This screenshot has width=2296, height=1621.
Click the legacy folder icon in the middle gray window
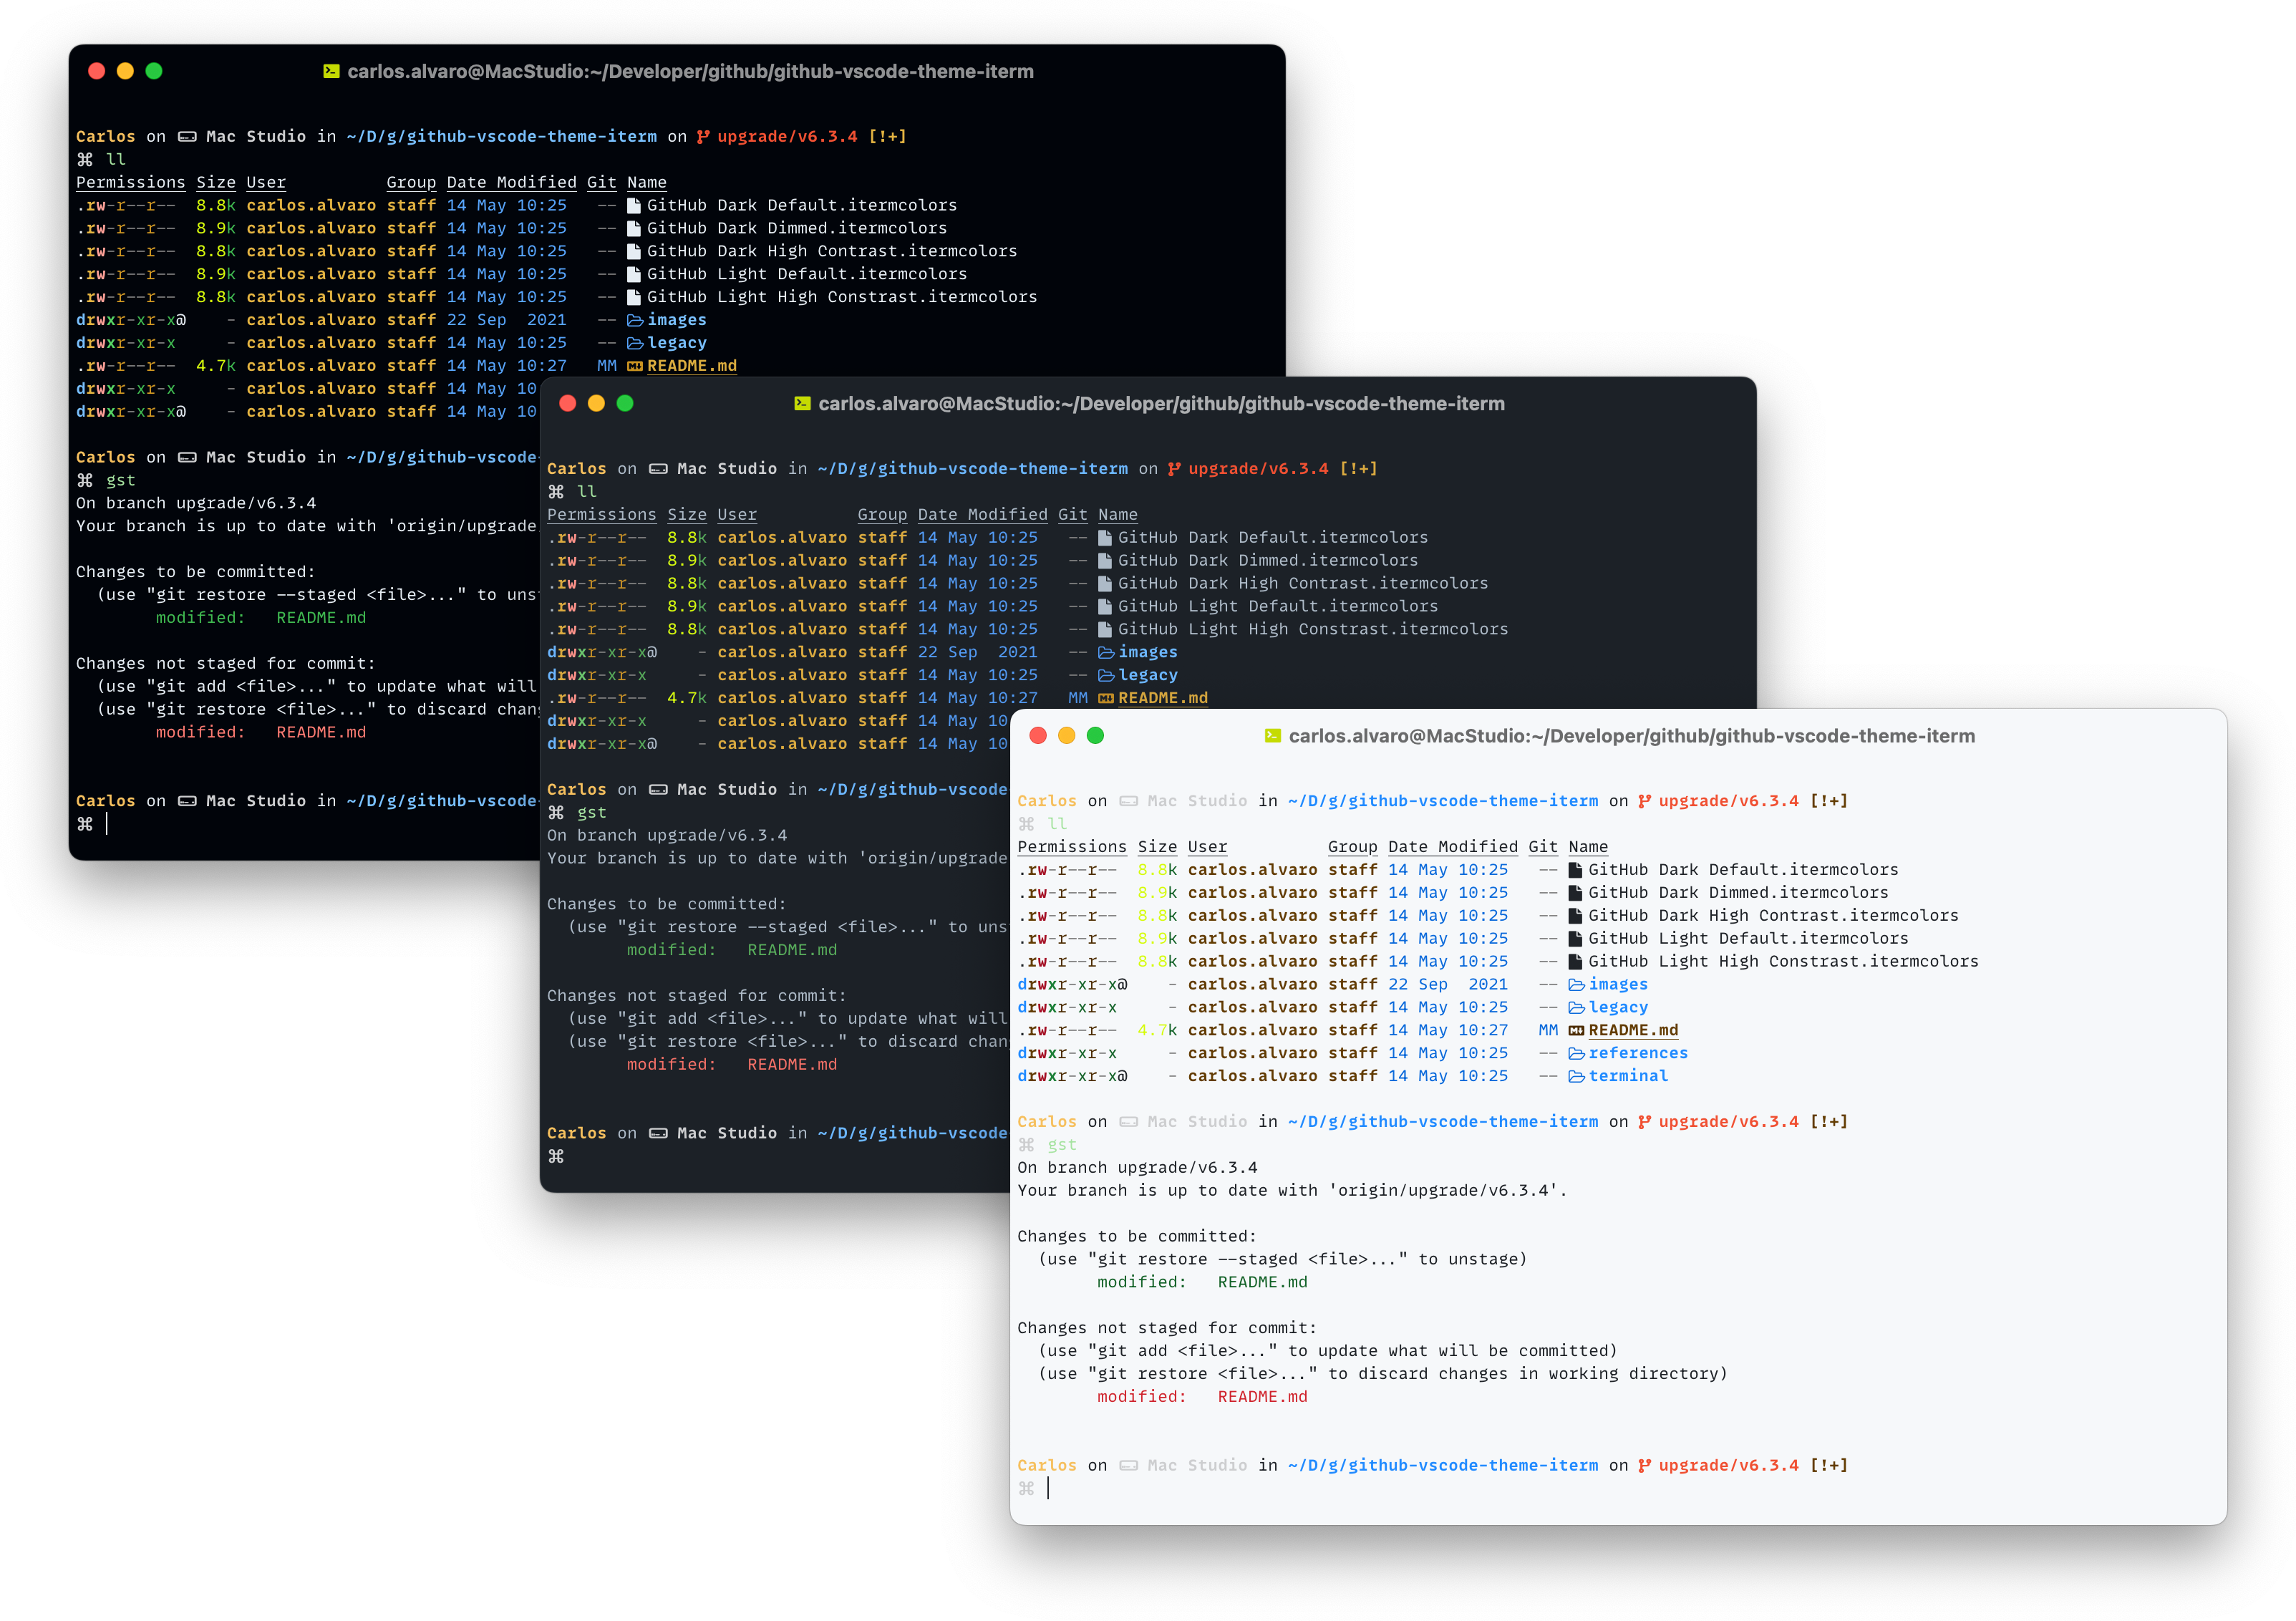click(x=1106, y=675)
